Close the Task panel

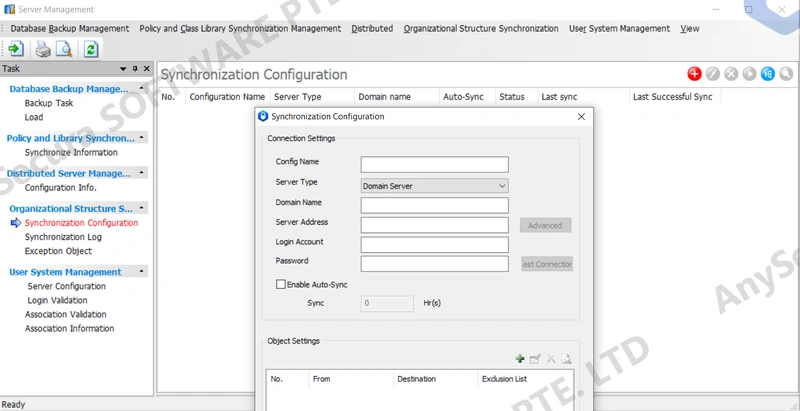pos(146,68)
